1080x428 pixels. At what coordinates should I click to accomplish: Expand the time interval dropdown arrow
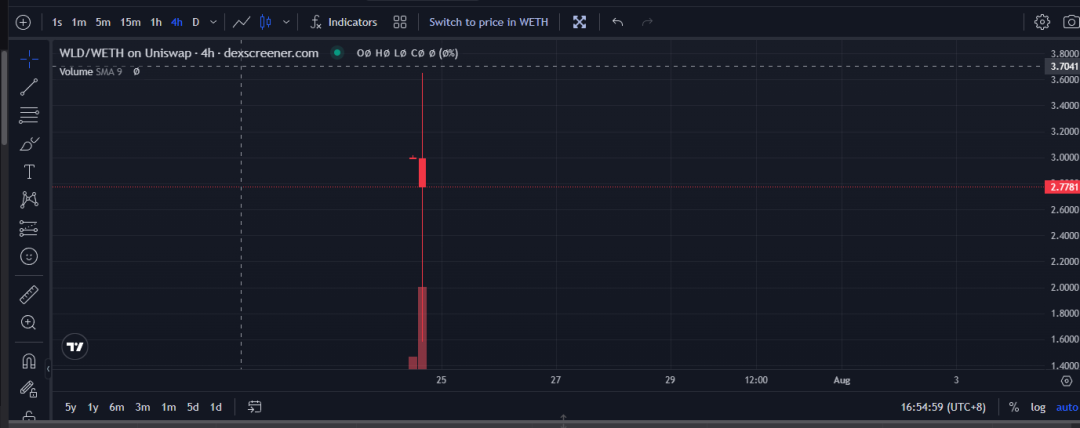click(x=213, y=22)
